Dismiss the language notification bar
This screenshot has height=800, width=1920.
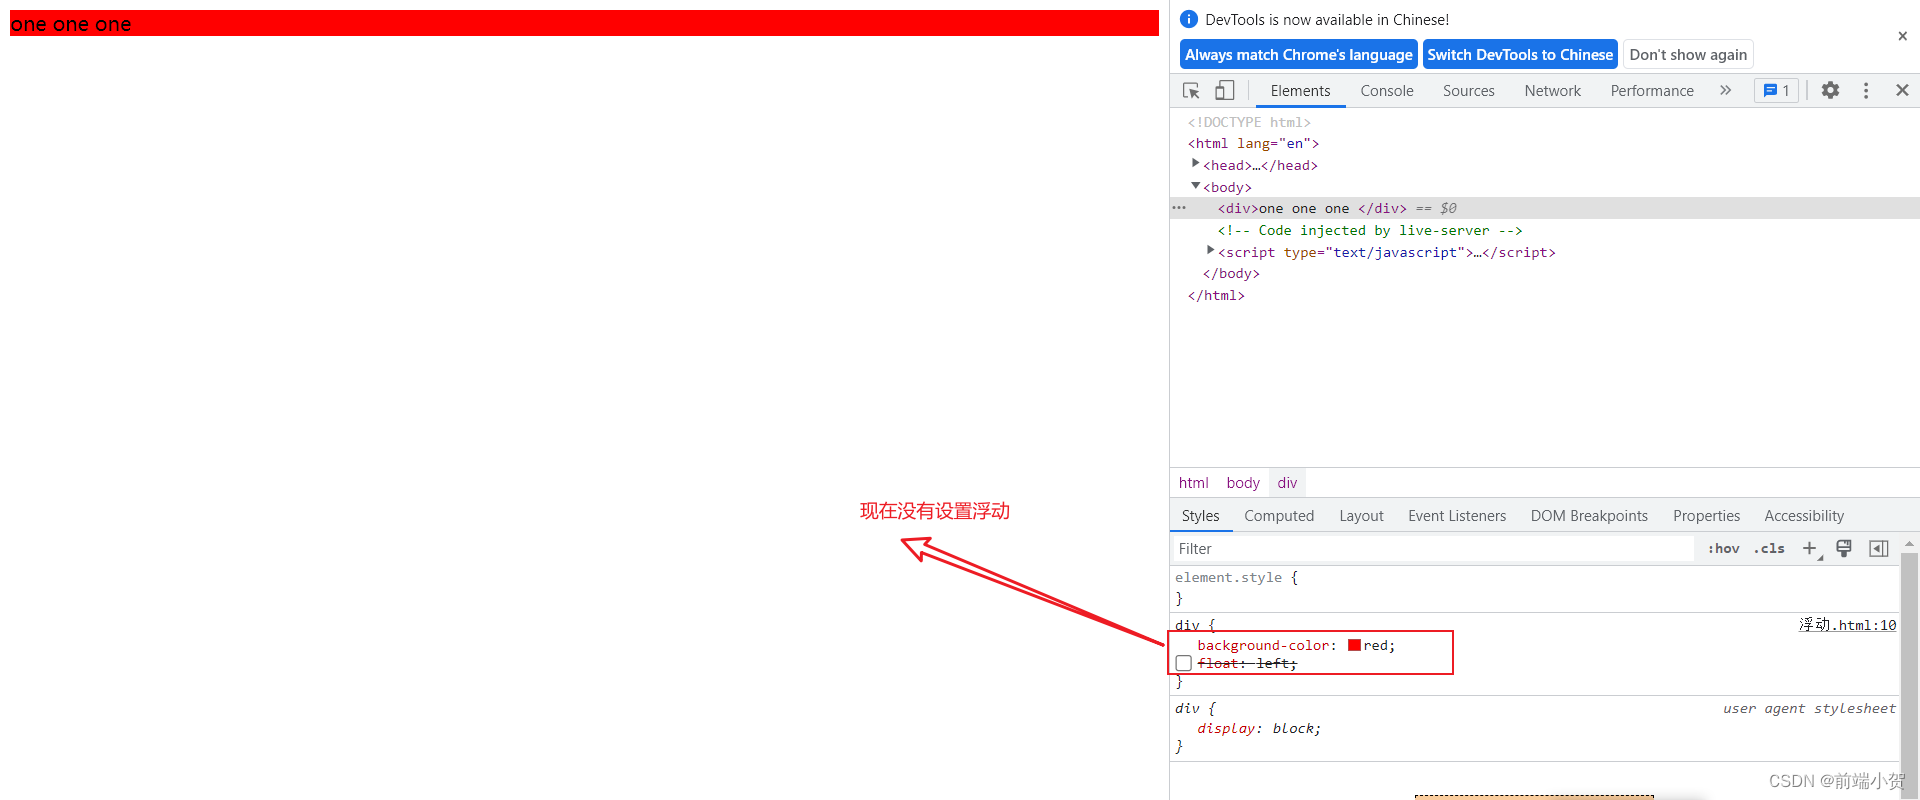coord(1902,36)
